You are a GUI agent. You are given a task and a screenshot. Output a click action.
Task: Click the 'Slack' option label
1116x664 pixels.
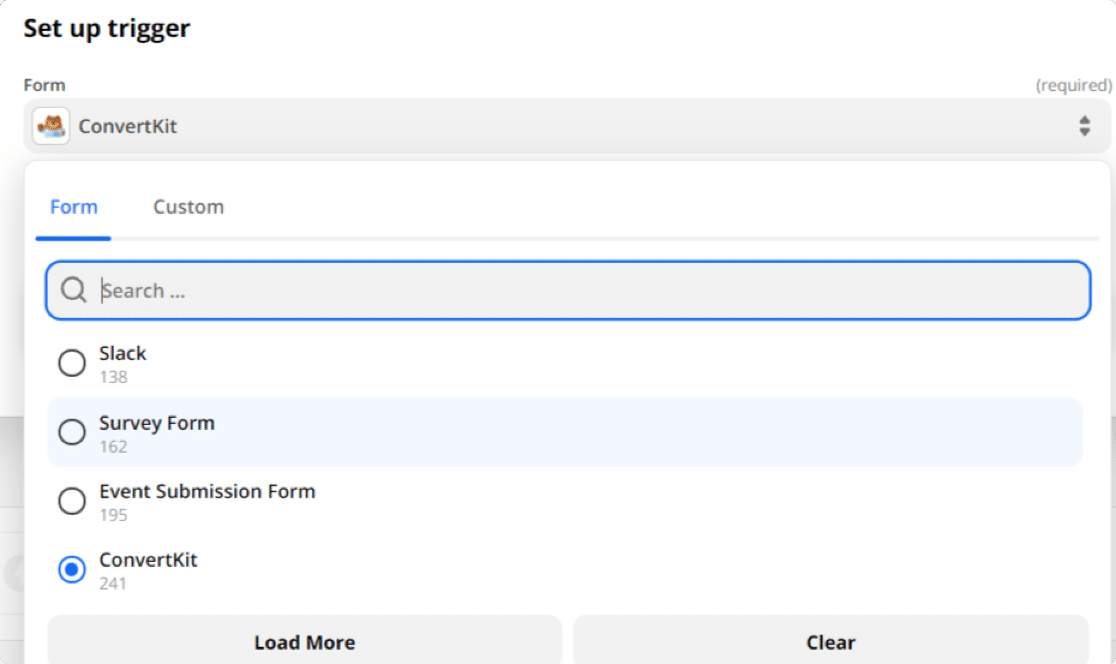click(x=122, y=353)
